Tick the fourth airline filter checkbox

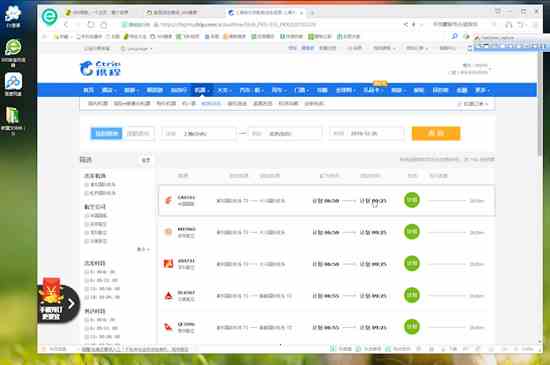pyautogui.click(x=86, y=241)
